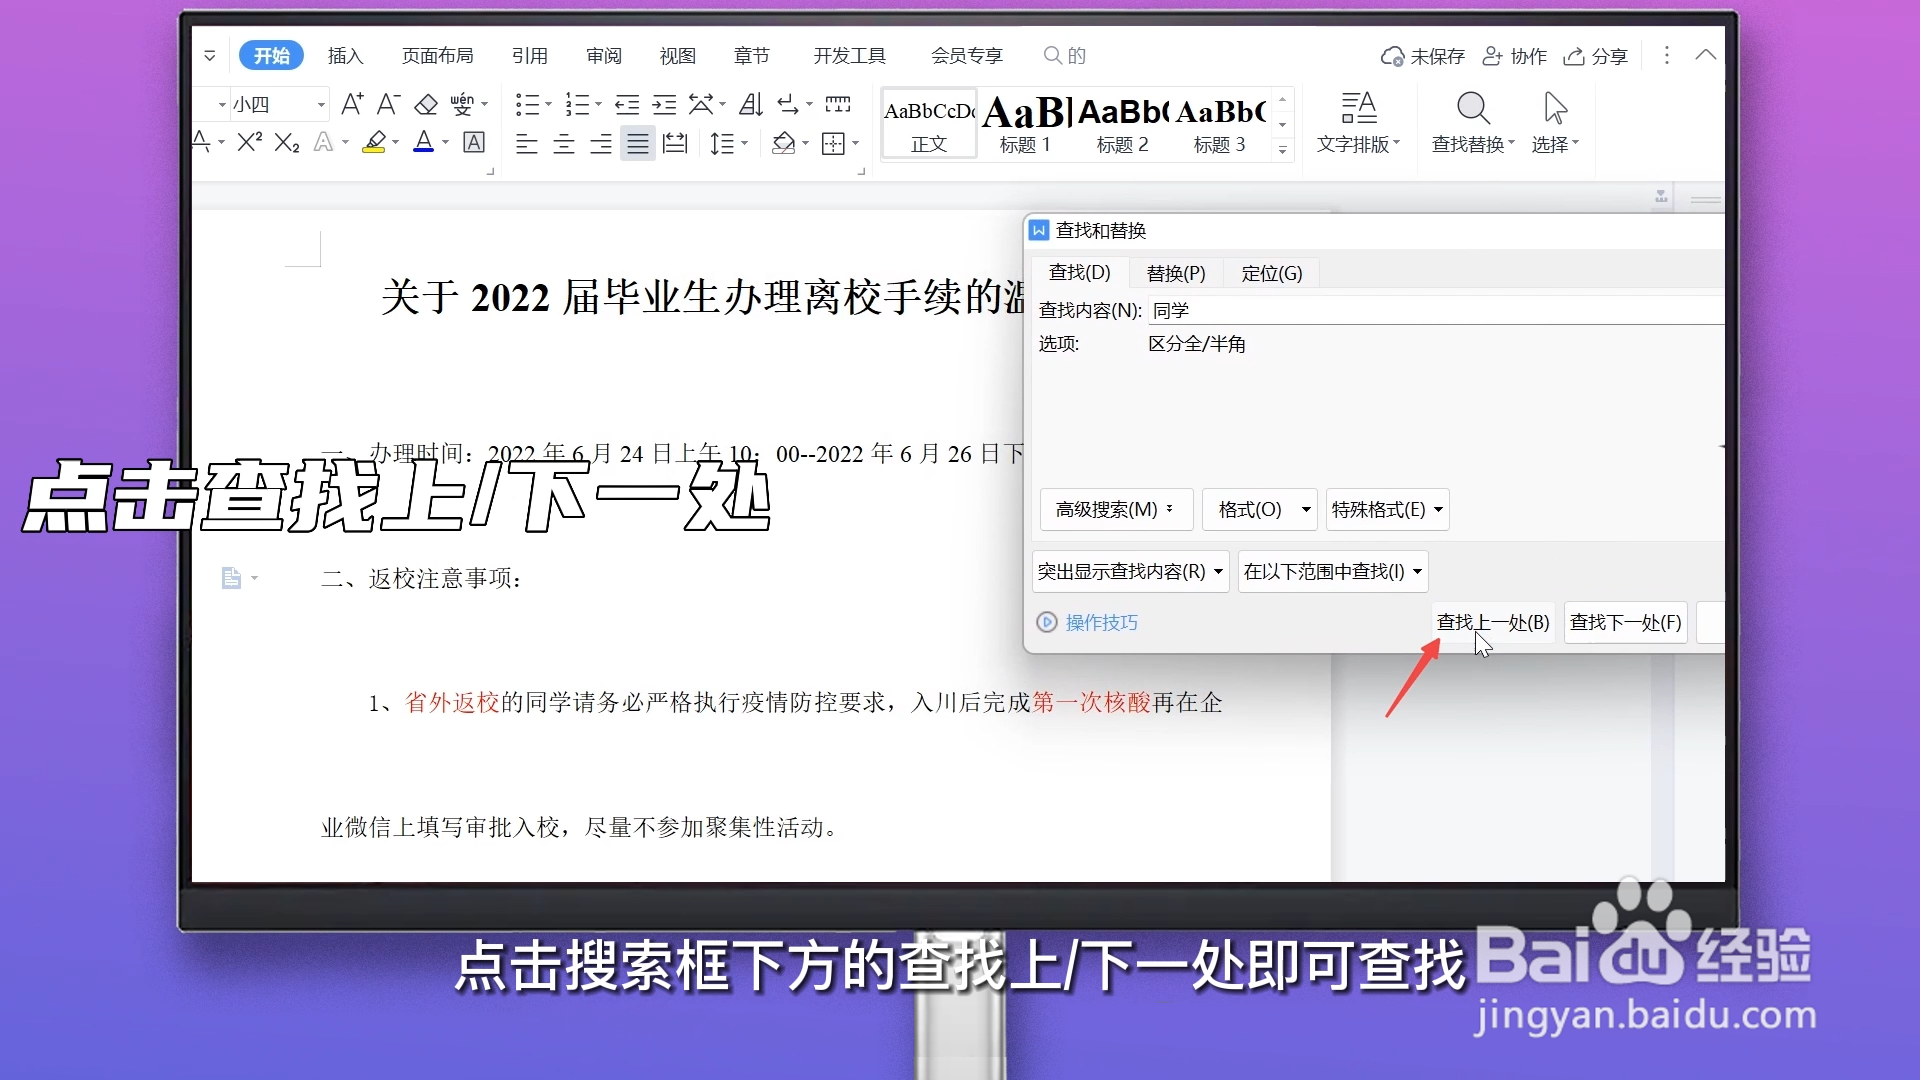
Task: Click the text effects outlined A icon
Action: pos(323,143)
